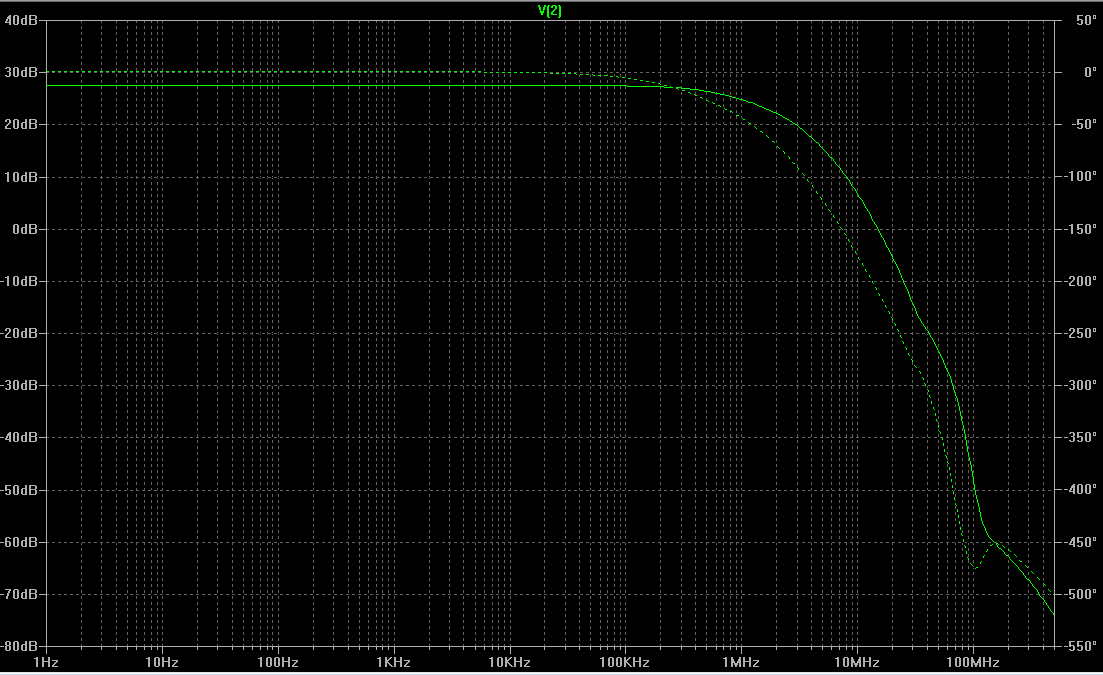
Task: Click the 20dB label on left axis
Action: click(21, 124)
